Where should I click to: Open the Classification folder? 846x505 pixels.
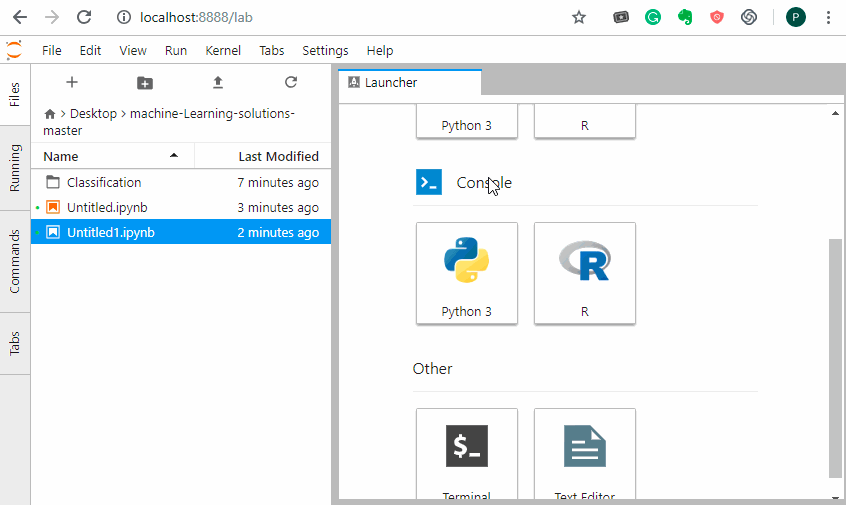click(104, 183)
